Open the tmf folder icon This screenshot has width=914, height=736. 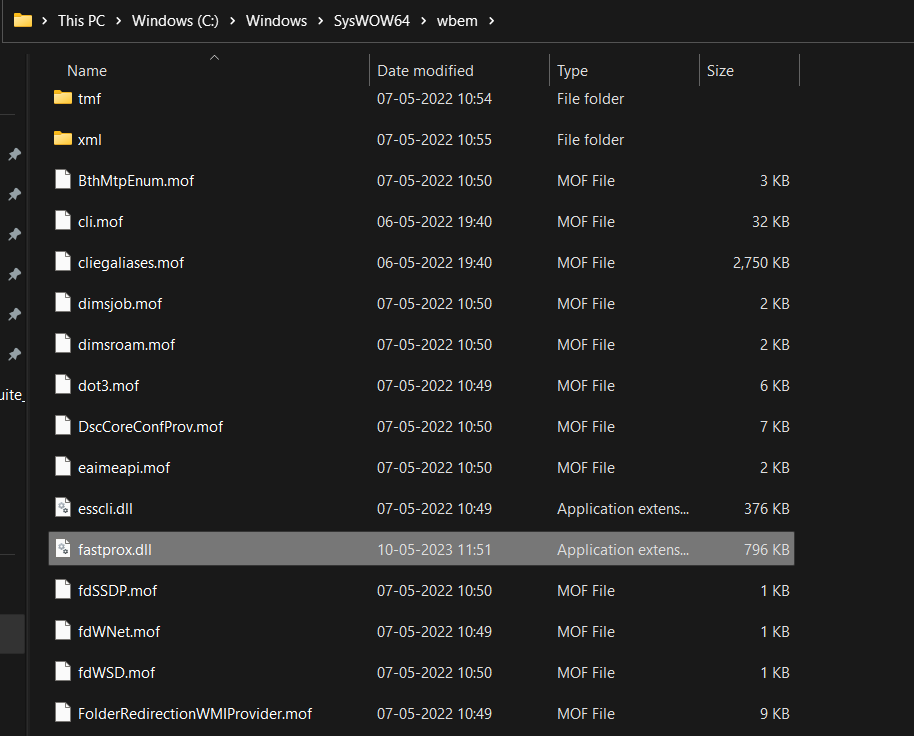click(x=63, y=98)
